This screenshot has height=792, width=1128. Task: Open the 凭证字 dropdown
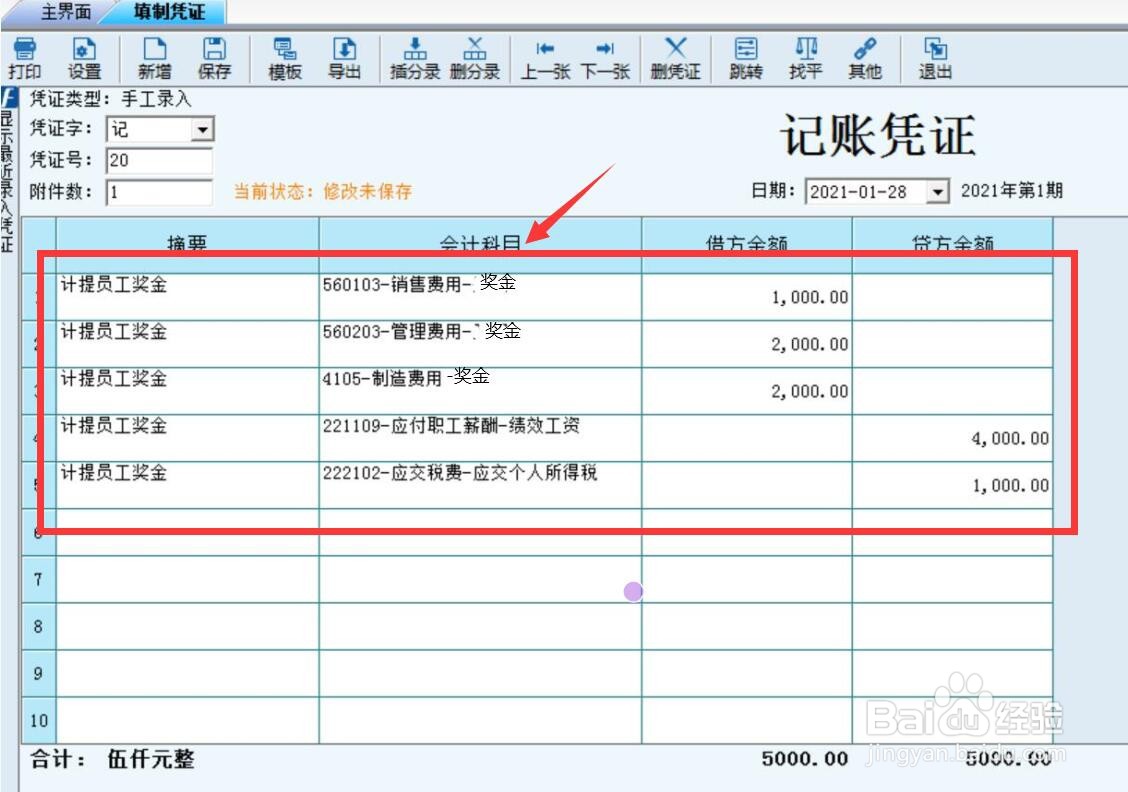(203, 130)
